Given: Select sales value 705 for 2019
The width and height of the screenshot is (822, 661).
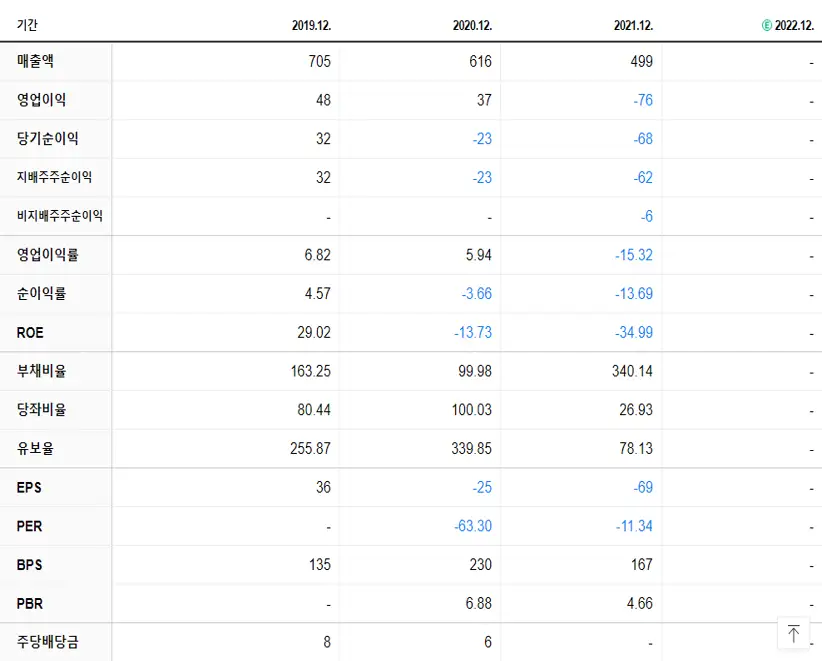Looking at the screenshot, I should [320, 61].
